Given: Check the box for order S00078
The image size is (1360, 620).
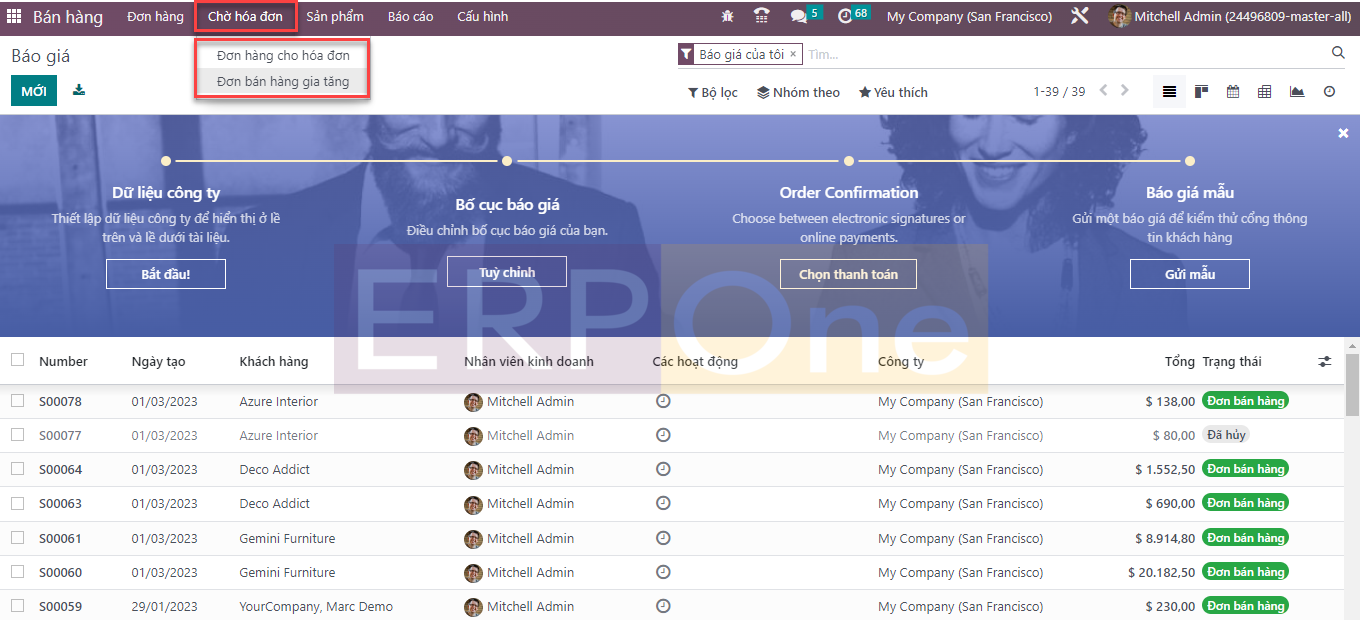Looking at the screenshot, I should pos(17,401).
